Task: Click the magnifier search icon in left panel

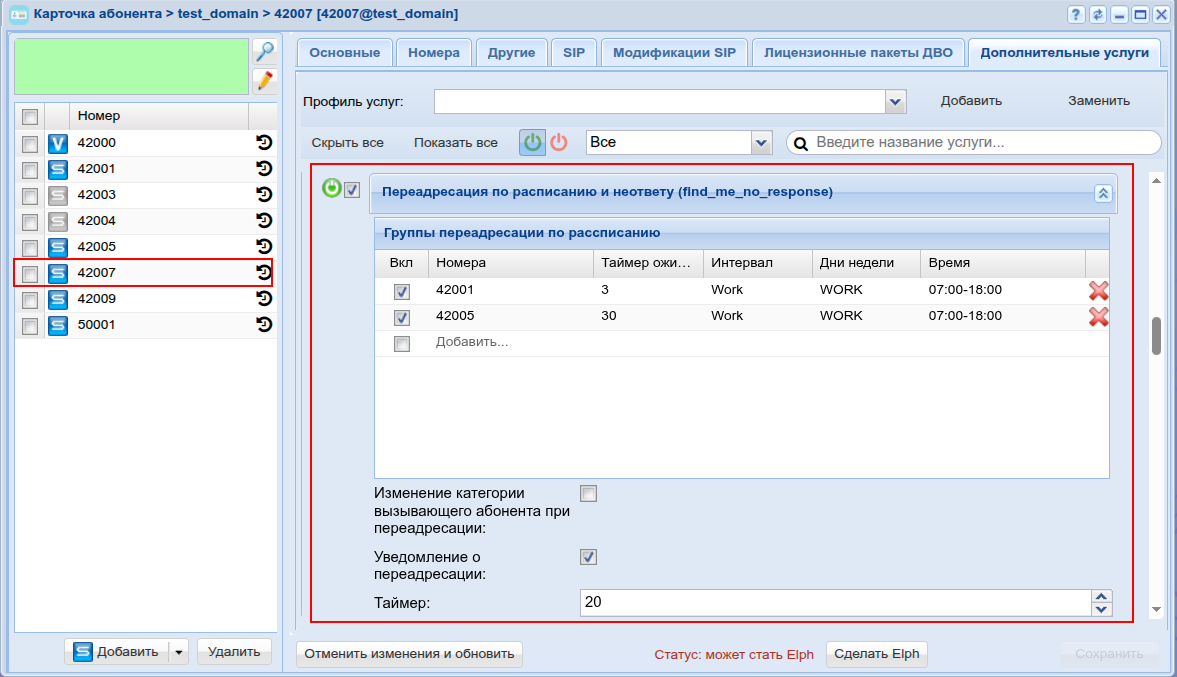Action: coord(264,52)
